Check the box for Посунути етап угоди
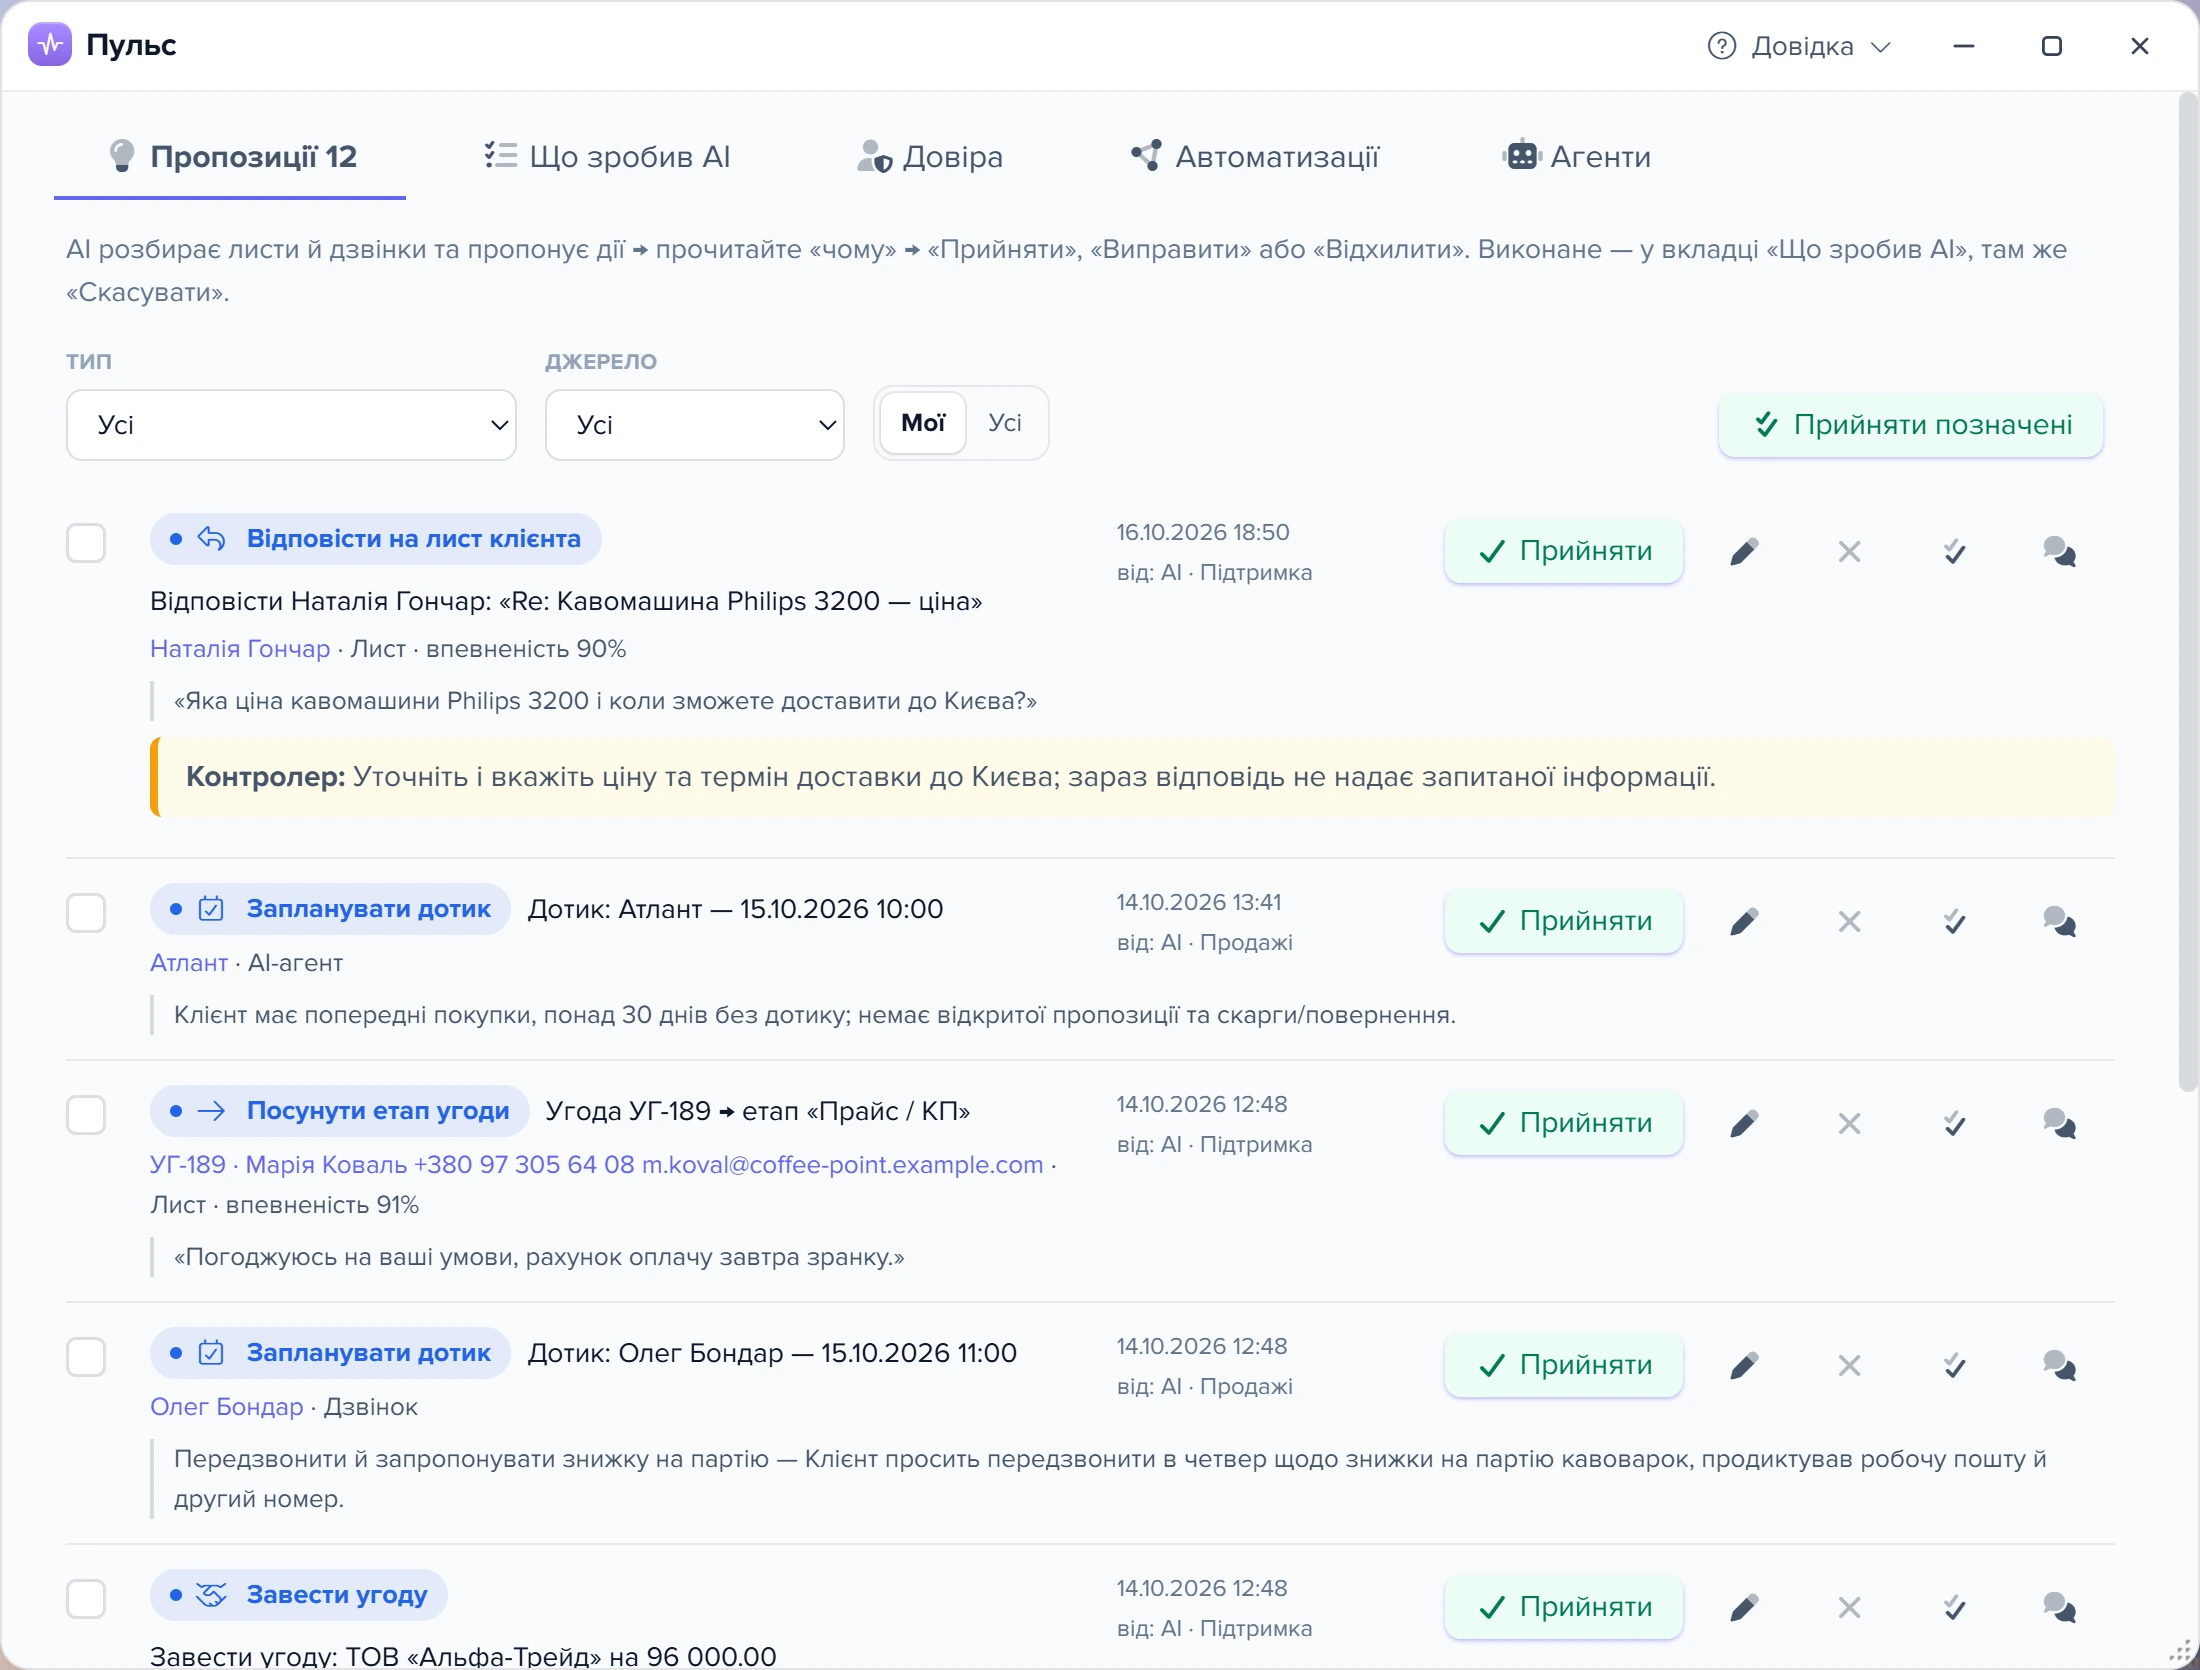 click(x=86, y=1115)
